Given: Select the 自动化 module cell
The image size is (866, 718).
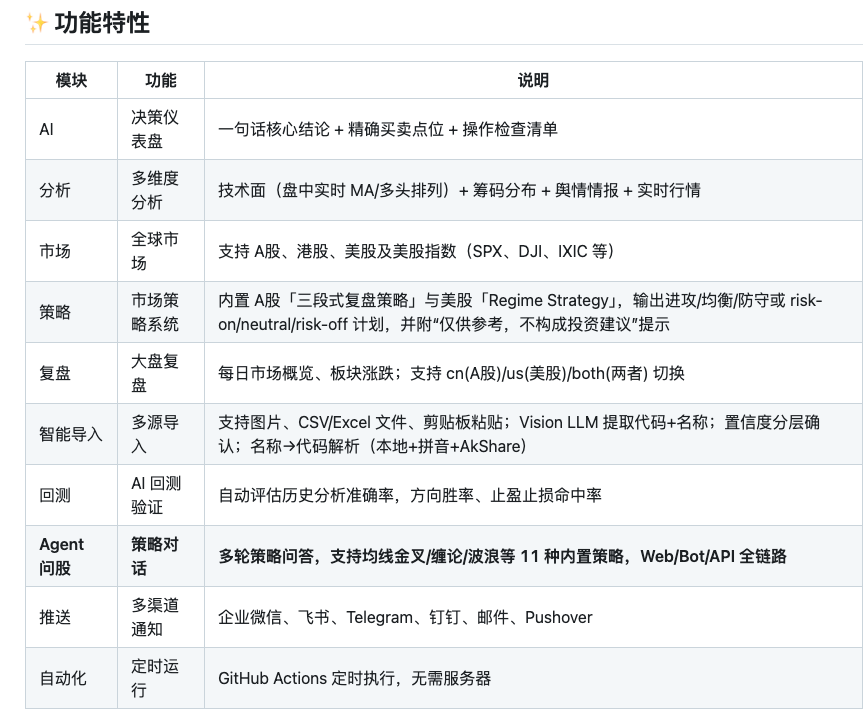Looking at the screenshot, I should pos(71,678).
